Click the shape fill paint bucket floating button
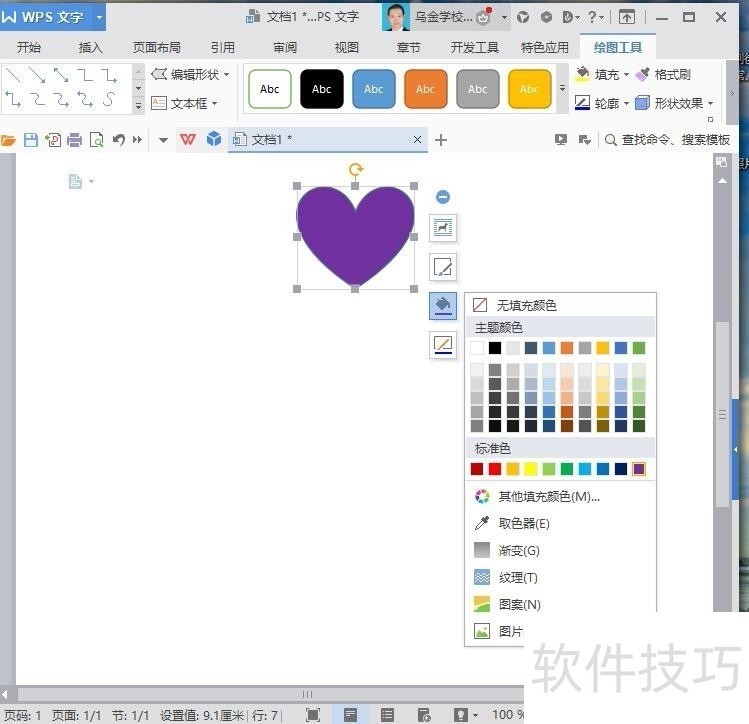This screenshot has width=749, height=724. click(x=443, y=305)
